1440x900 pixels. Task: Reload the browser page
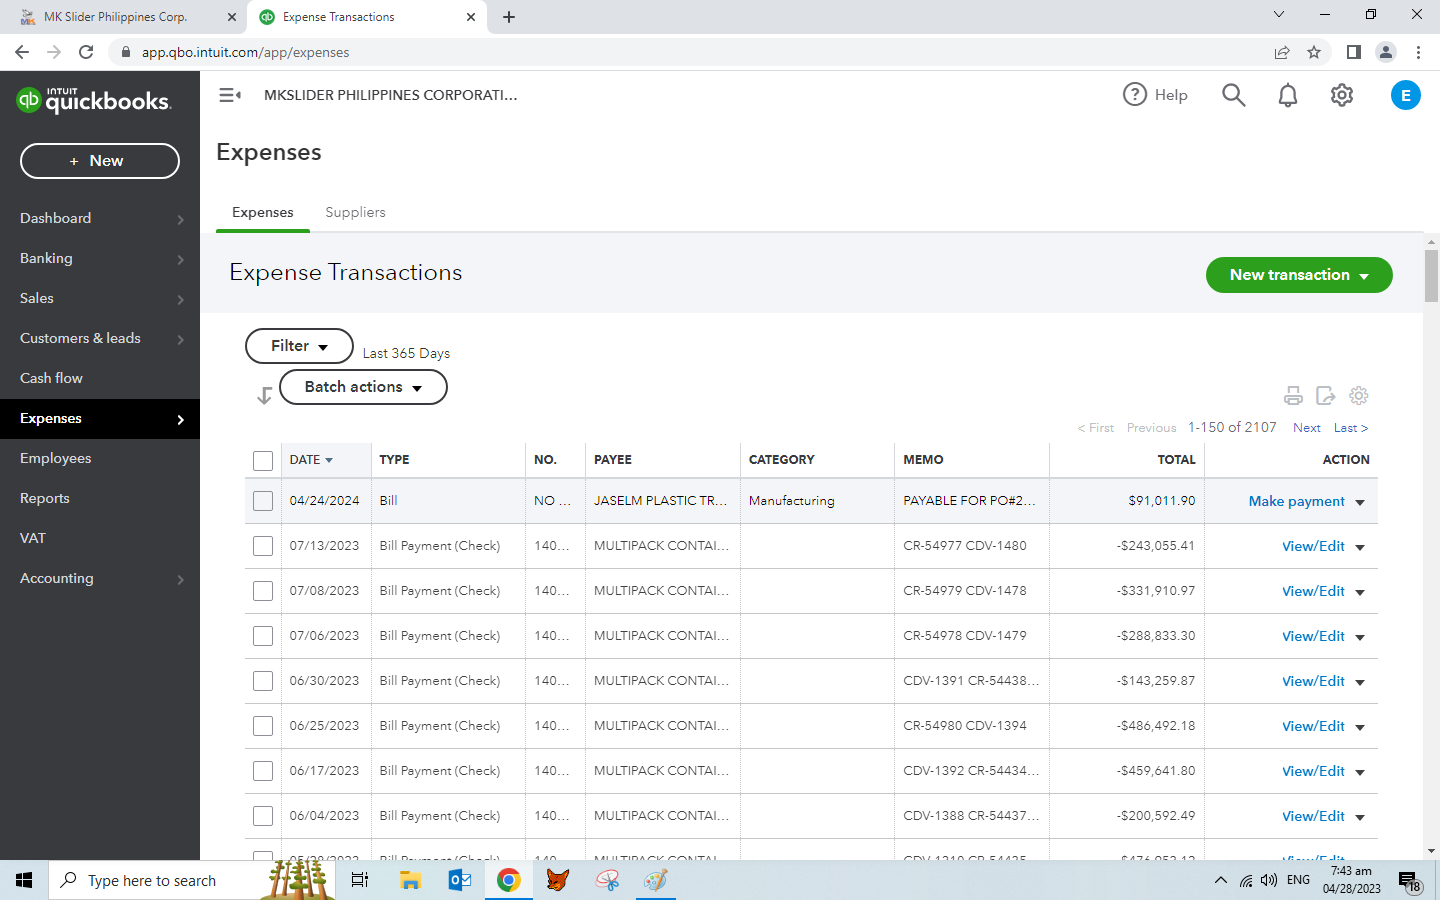86,52
